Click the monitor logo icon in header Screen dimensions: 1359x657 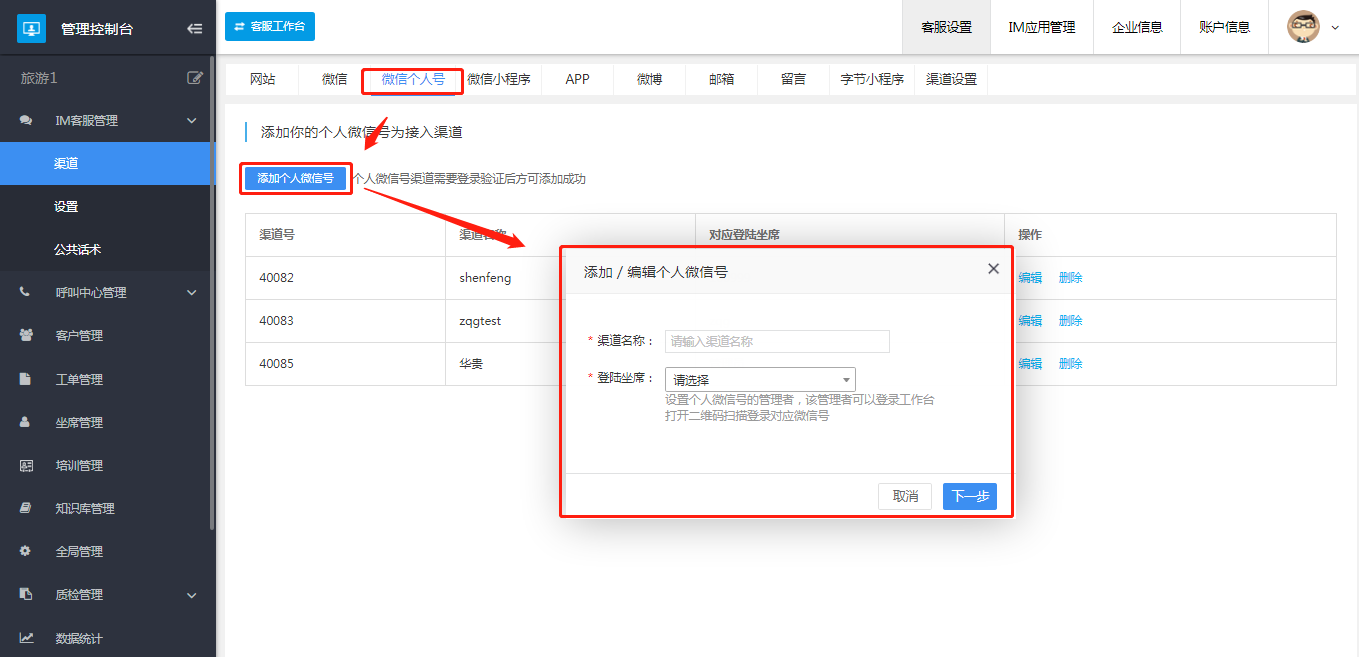[x=32, y=28]
